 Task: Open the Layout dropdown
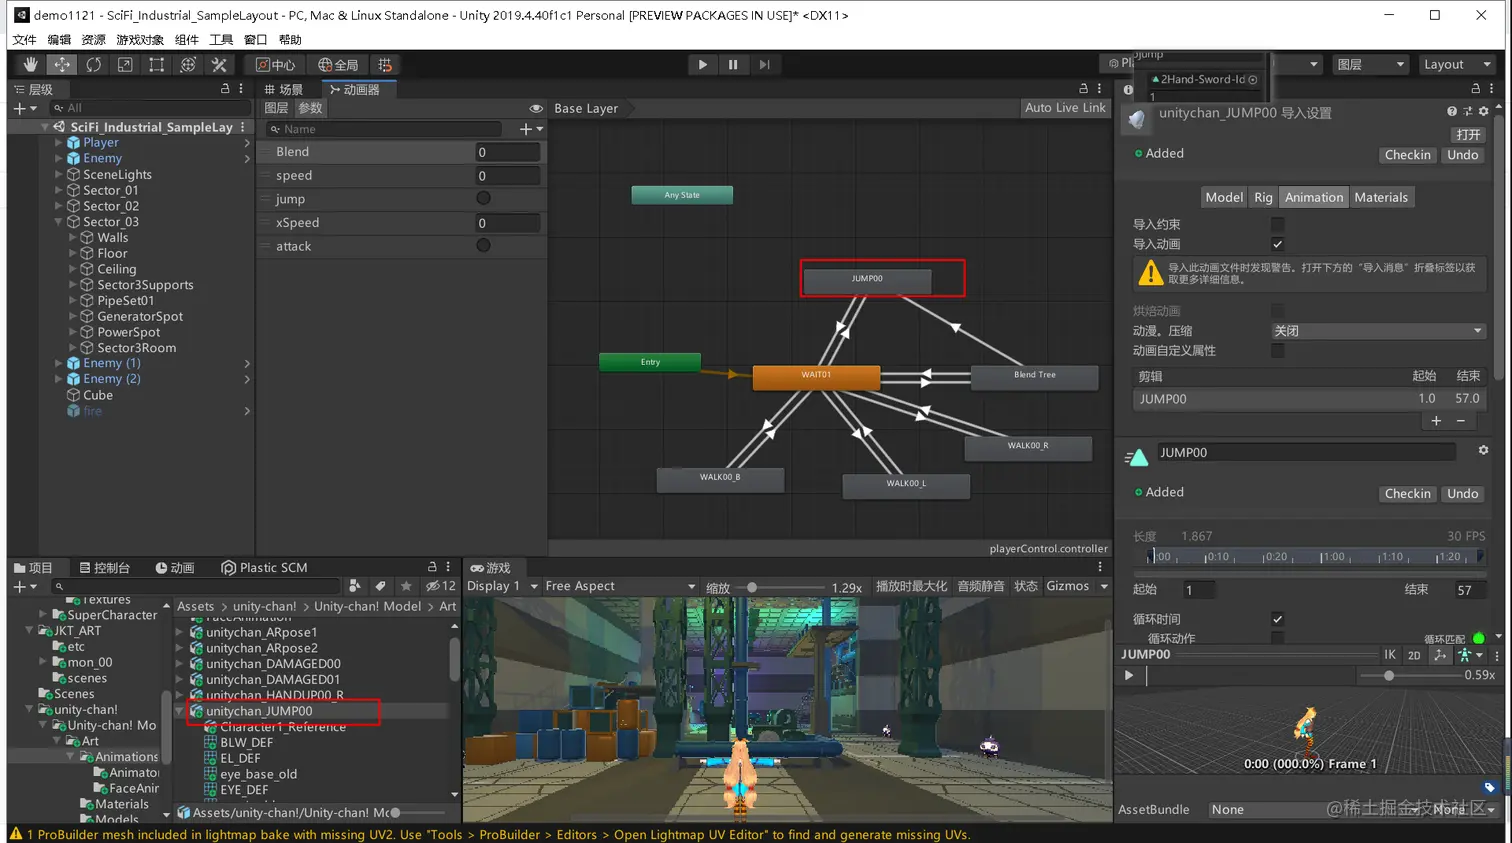[x=1456, y=64]
